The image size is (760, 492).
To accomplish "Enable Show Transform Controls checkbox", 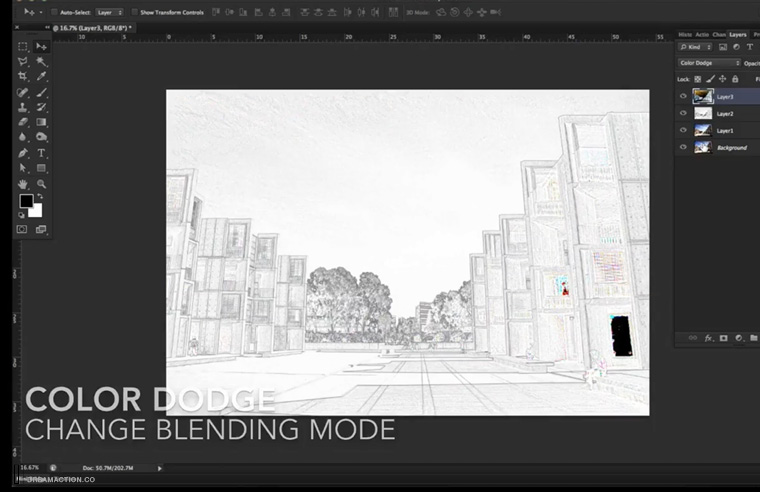I will [x=134, y=12].
